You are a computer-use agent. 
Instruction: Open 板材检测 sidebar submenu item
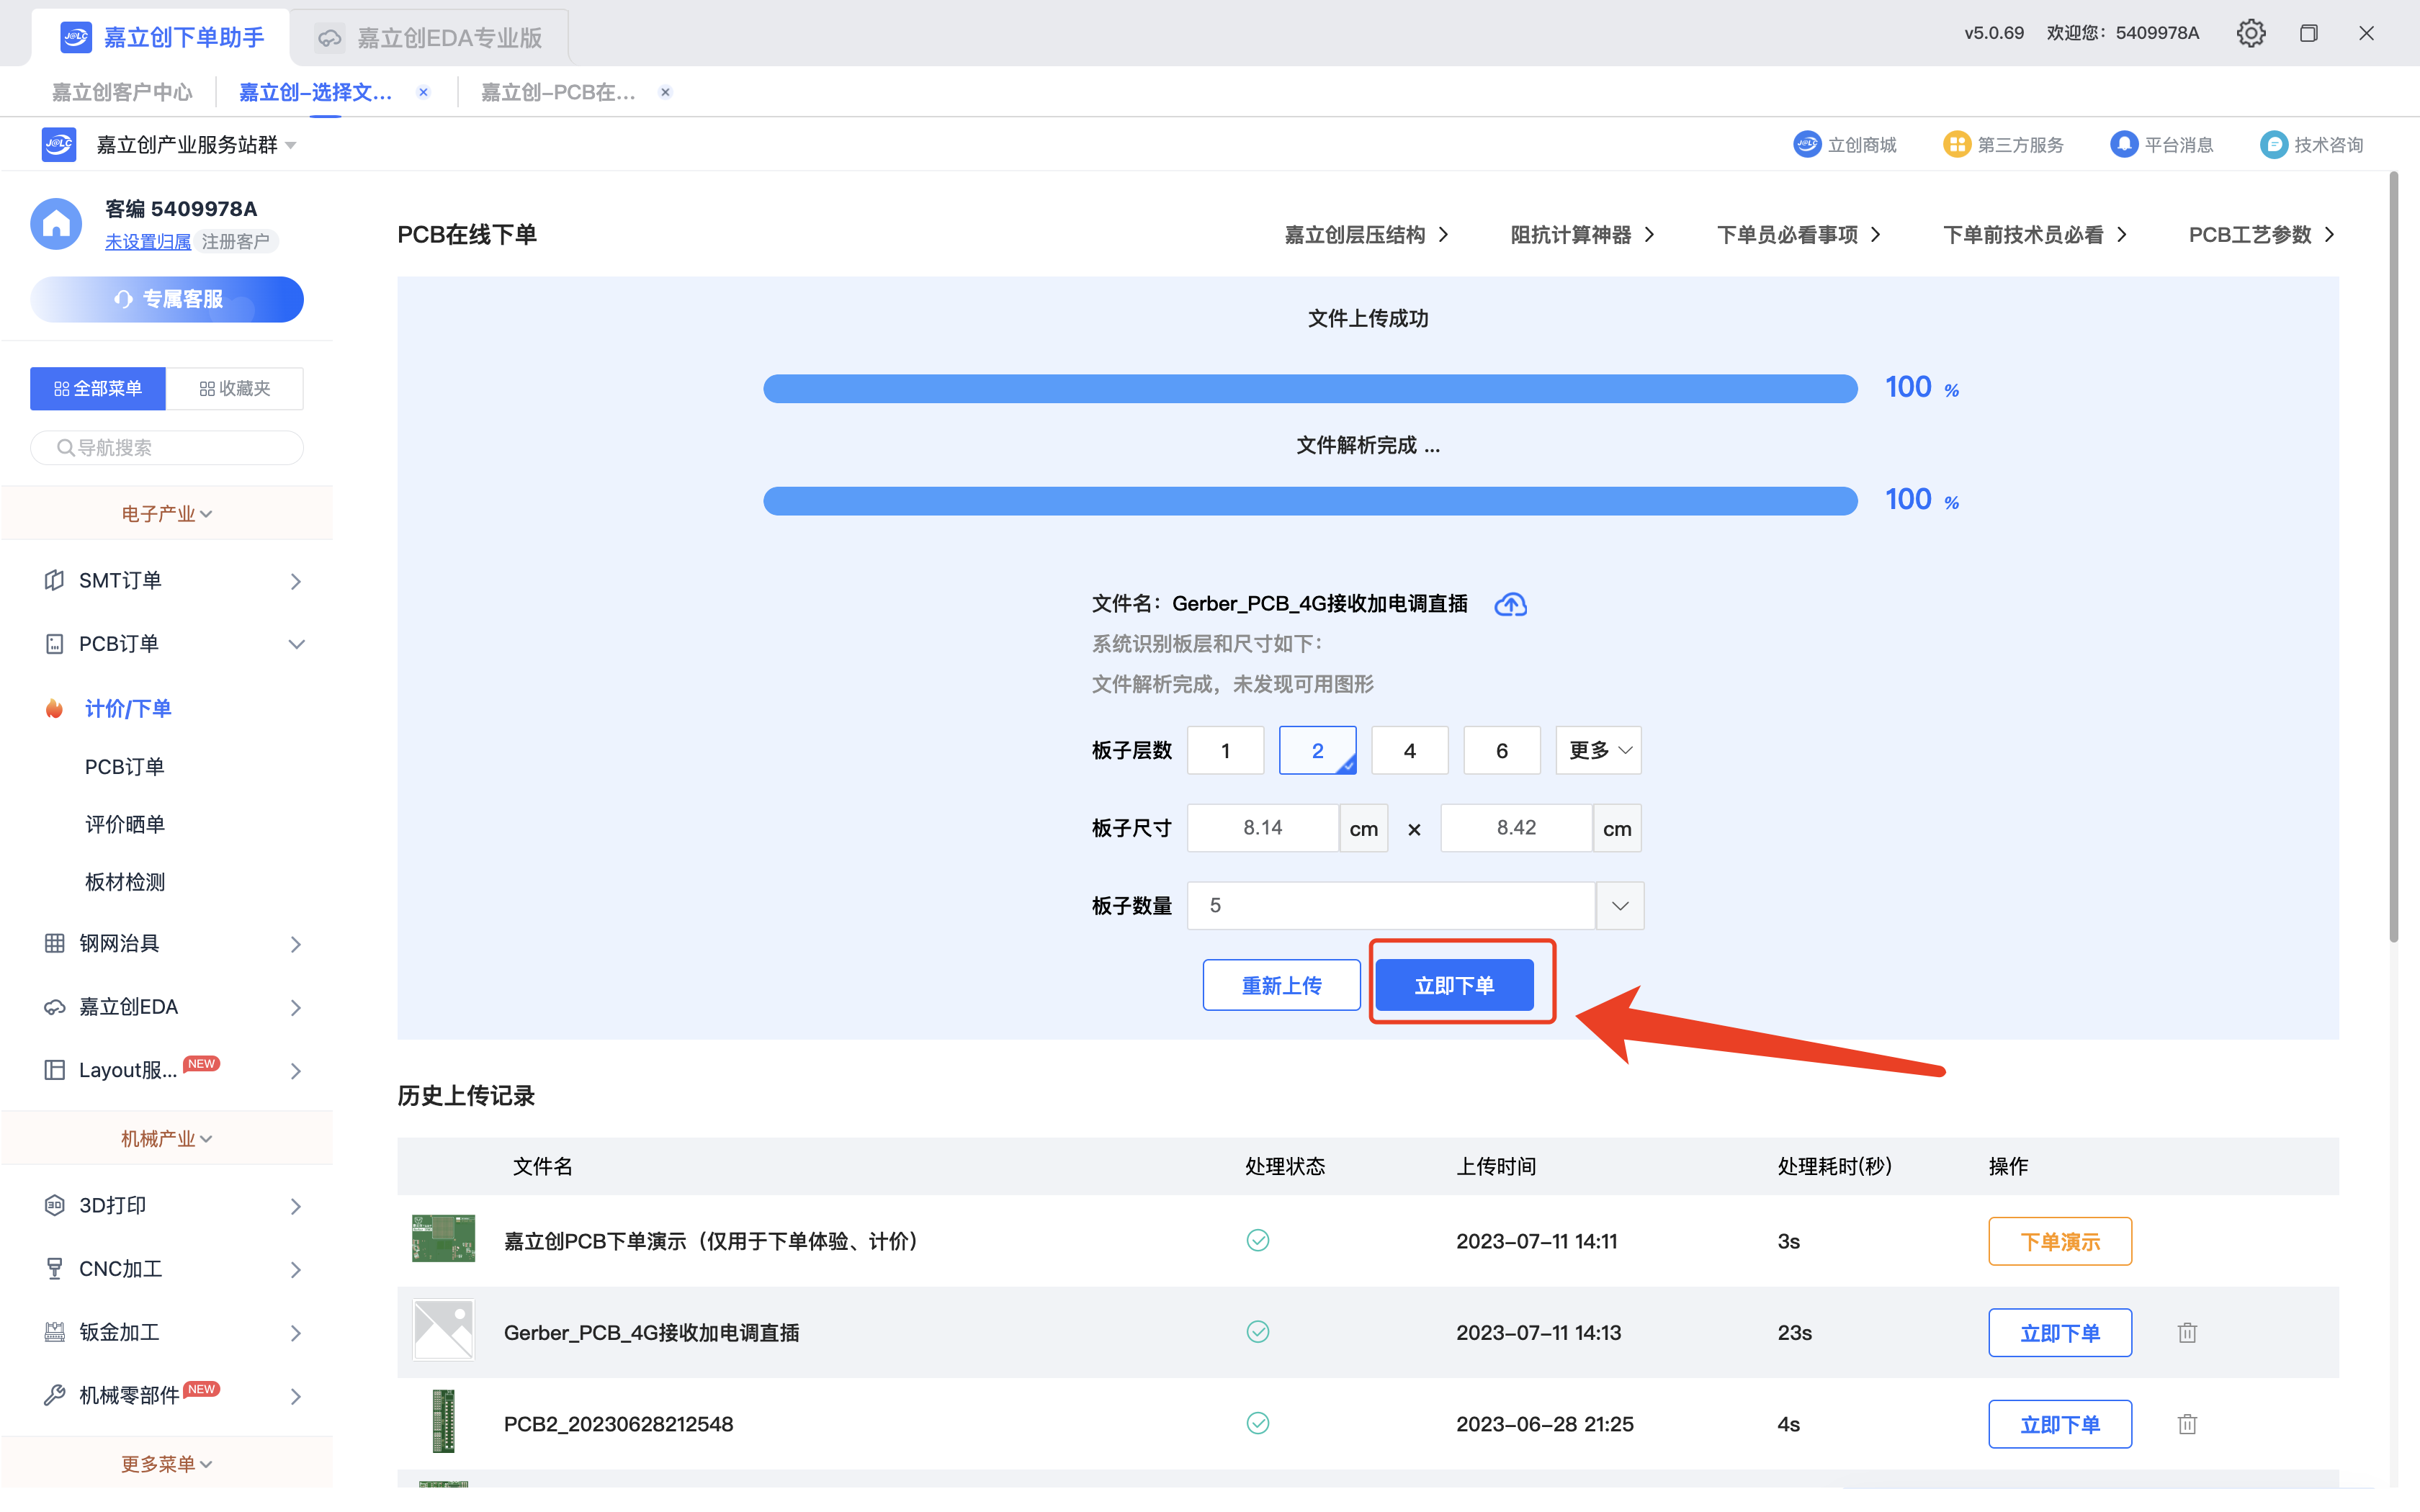tap(125, 882)
